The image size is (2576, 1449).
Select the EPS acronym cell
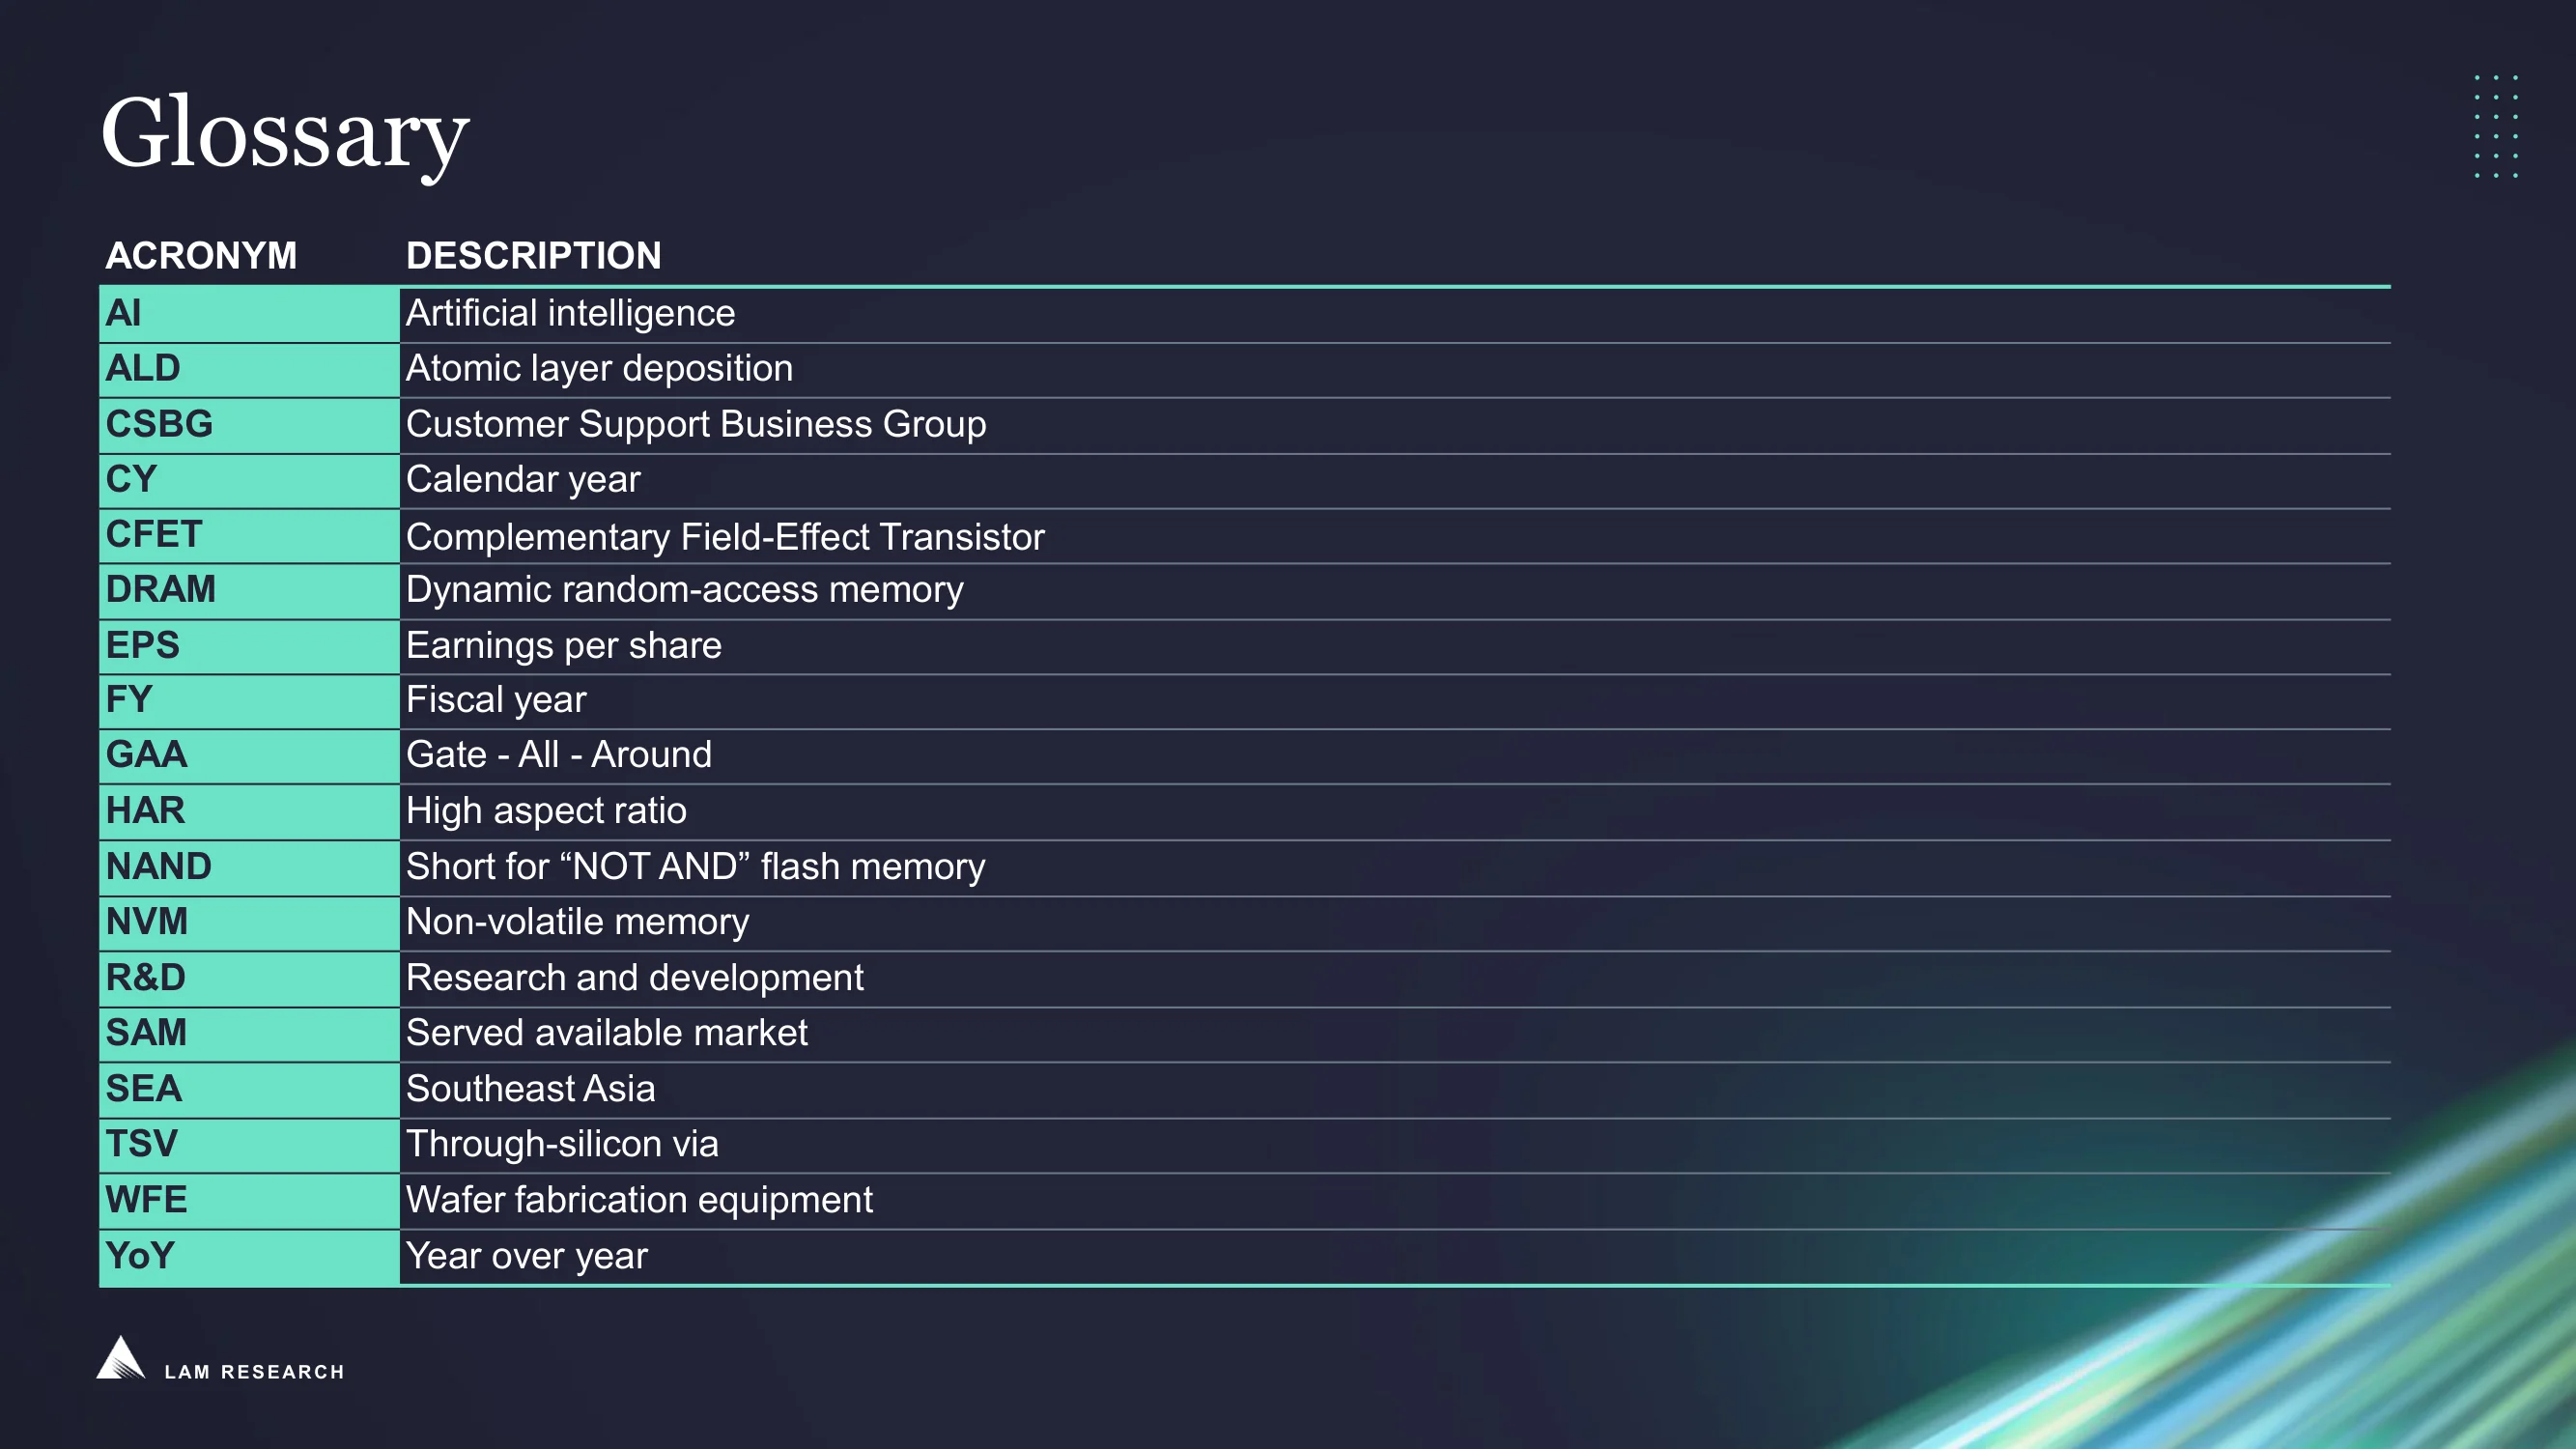(x=249, y=646)
